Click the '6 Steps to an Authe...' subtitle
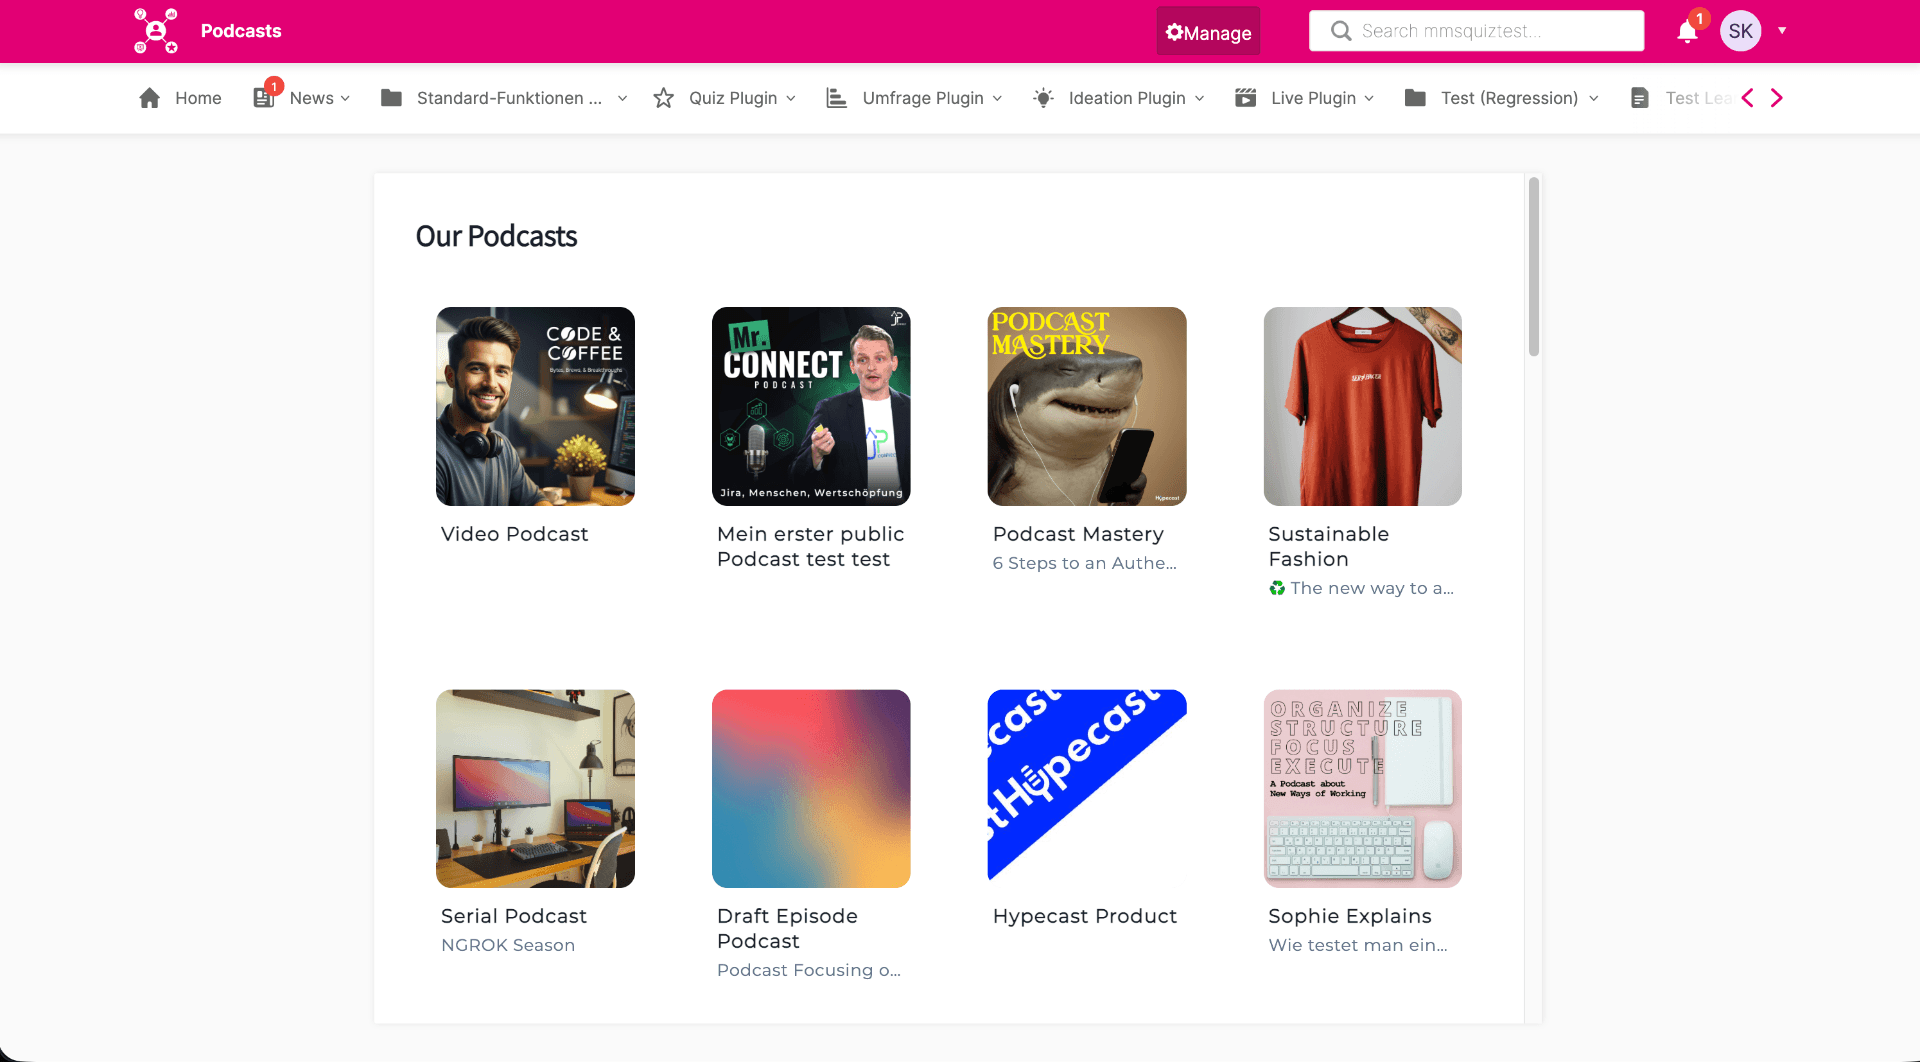Image resolution: width=1920 pixels, height=1062 pixels. 1084,563
